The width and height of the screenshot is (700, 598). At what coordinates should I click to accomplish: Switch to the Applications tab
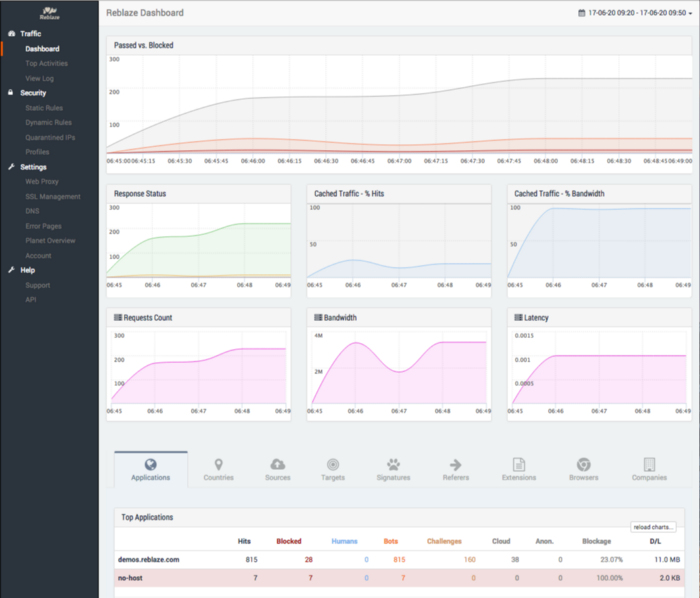pyautogui.click(x=150, y=469)
